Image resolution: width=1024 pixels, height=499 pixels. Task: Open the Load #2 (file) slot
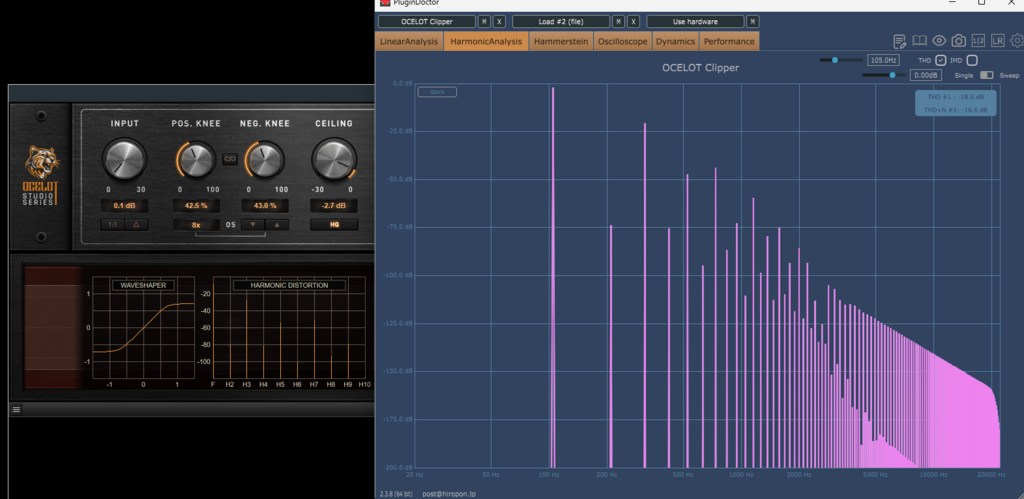(x=561, y=22)
